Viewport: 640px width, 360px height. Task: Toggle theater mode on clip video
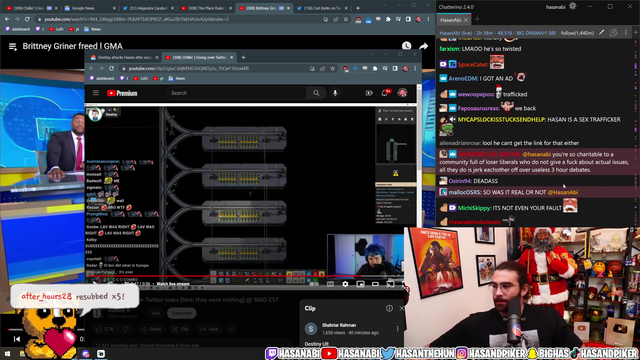[375, 284]
